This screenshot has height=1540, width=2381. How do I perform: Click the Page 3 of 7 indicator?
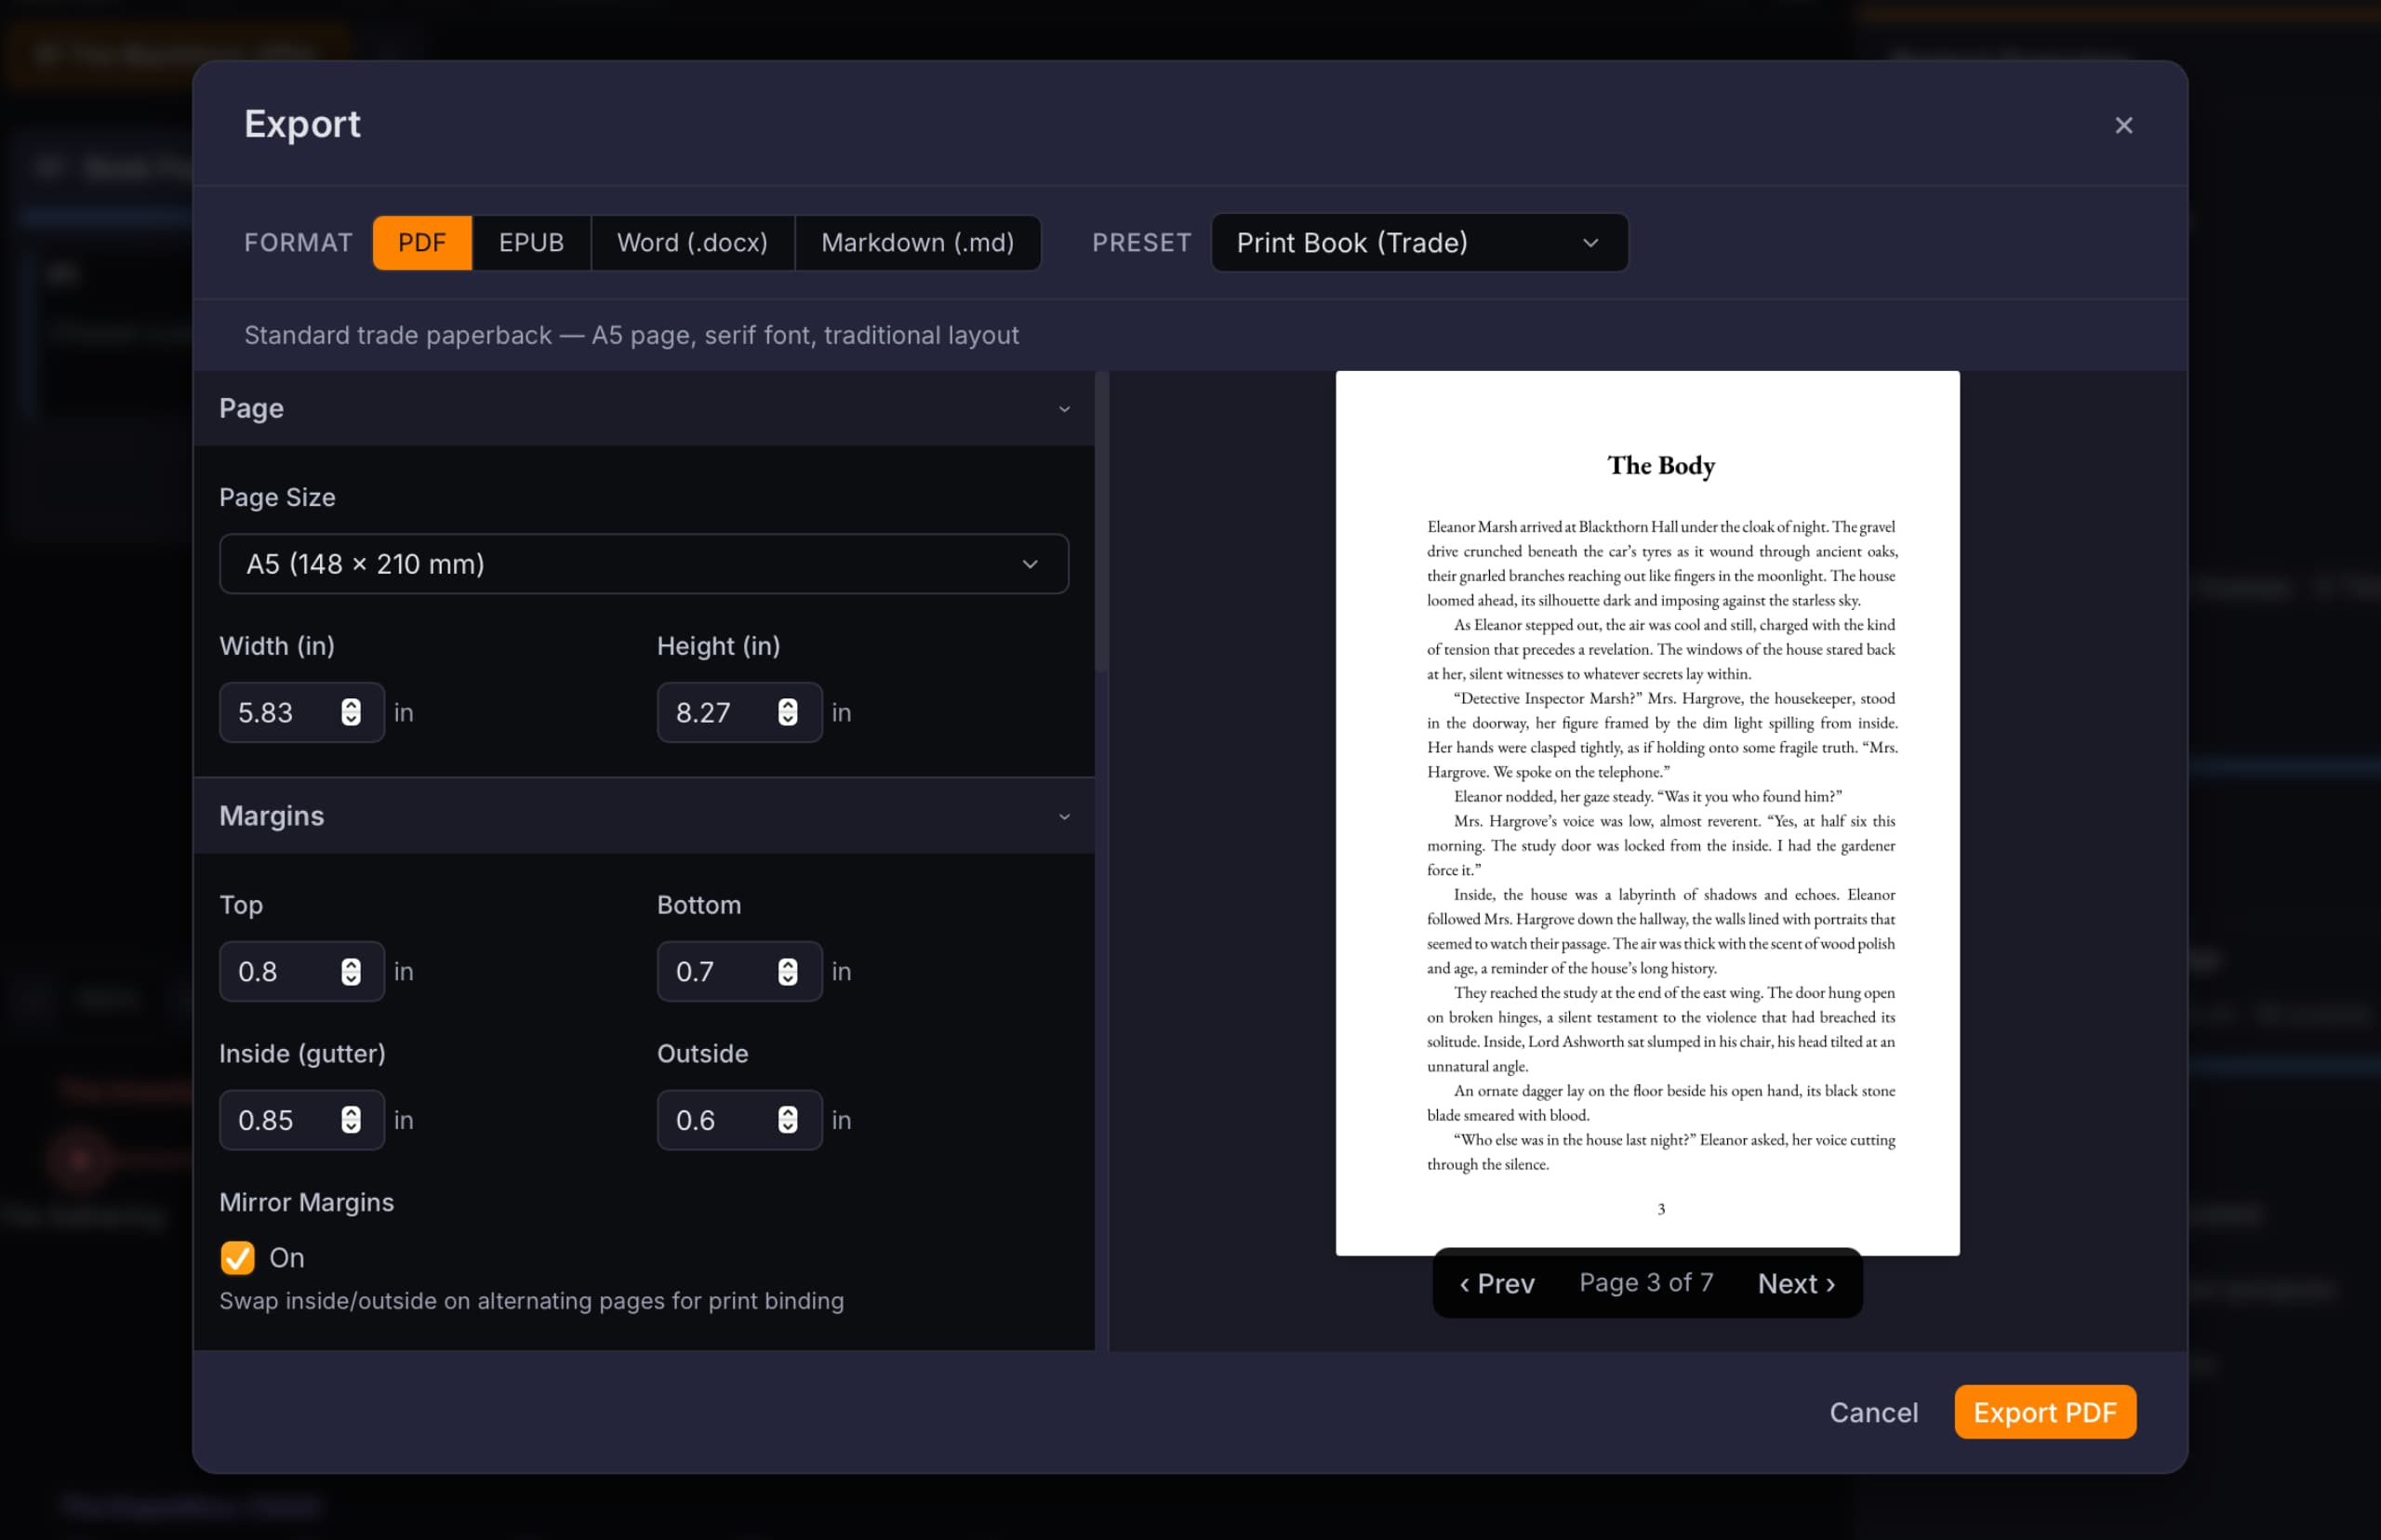pos(1646,1282)
